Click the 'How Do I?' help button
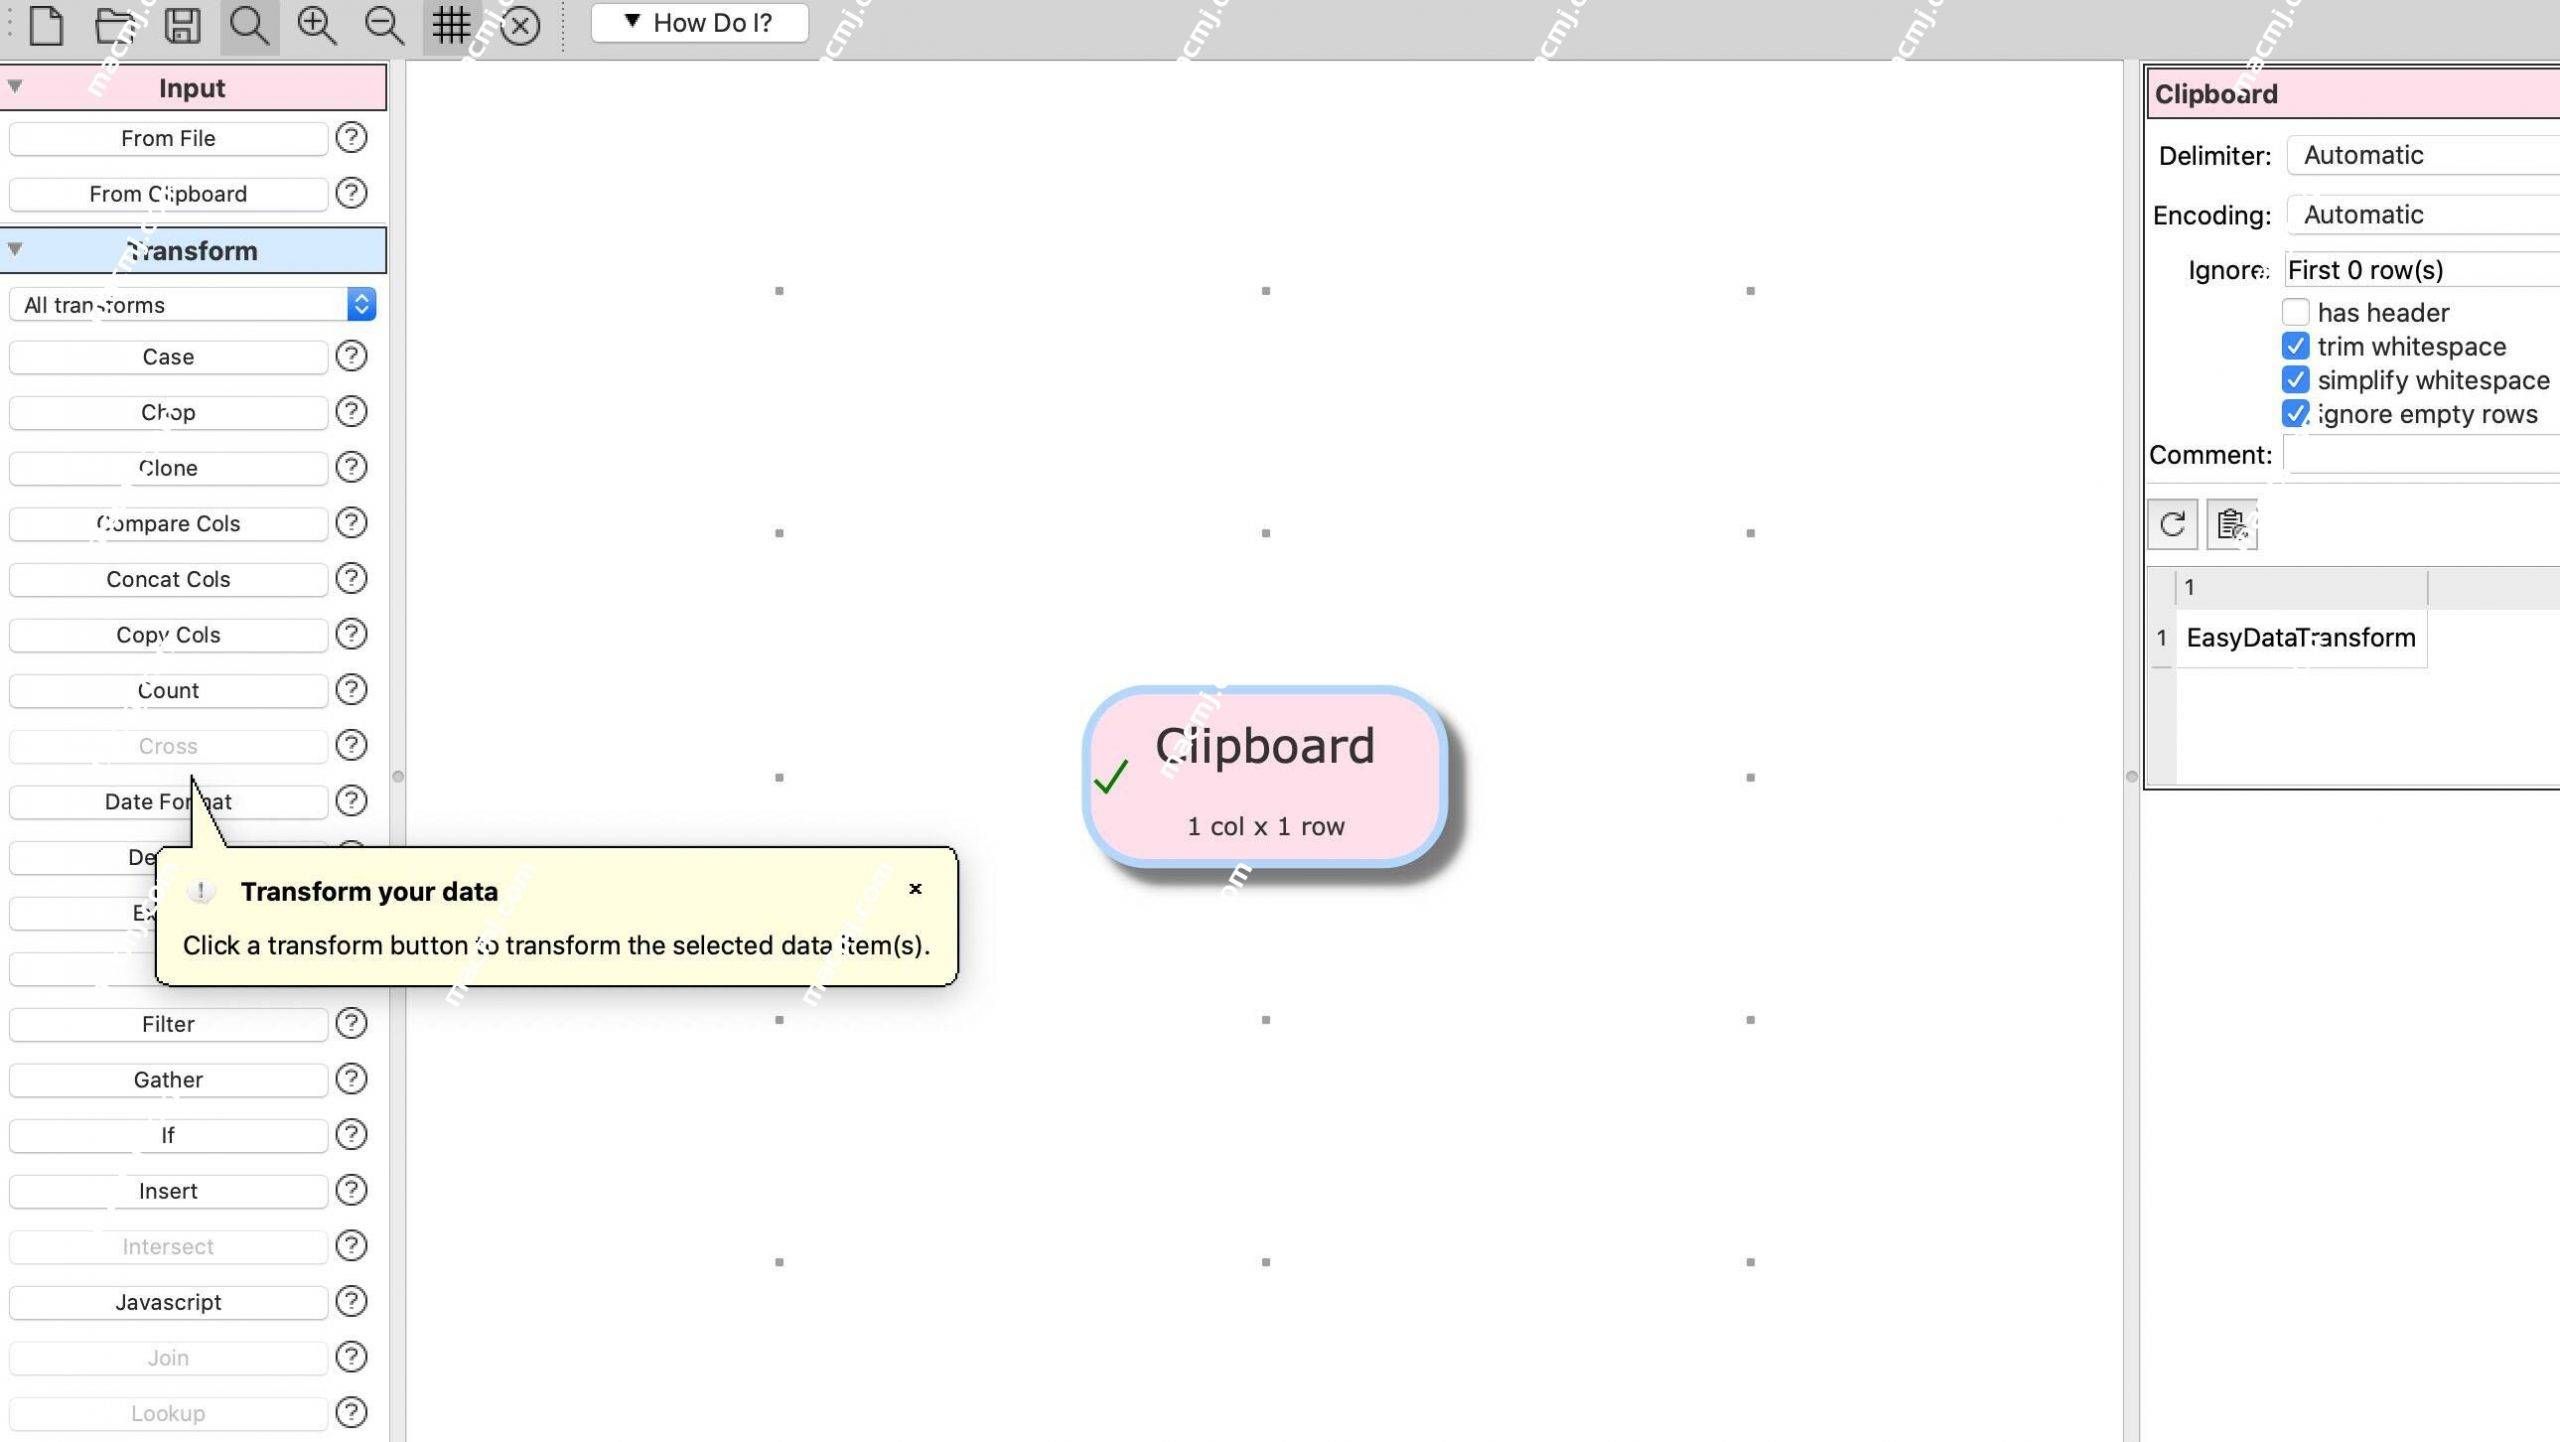 coord(703,23)
